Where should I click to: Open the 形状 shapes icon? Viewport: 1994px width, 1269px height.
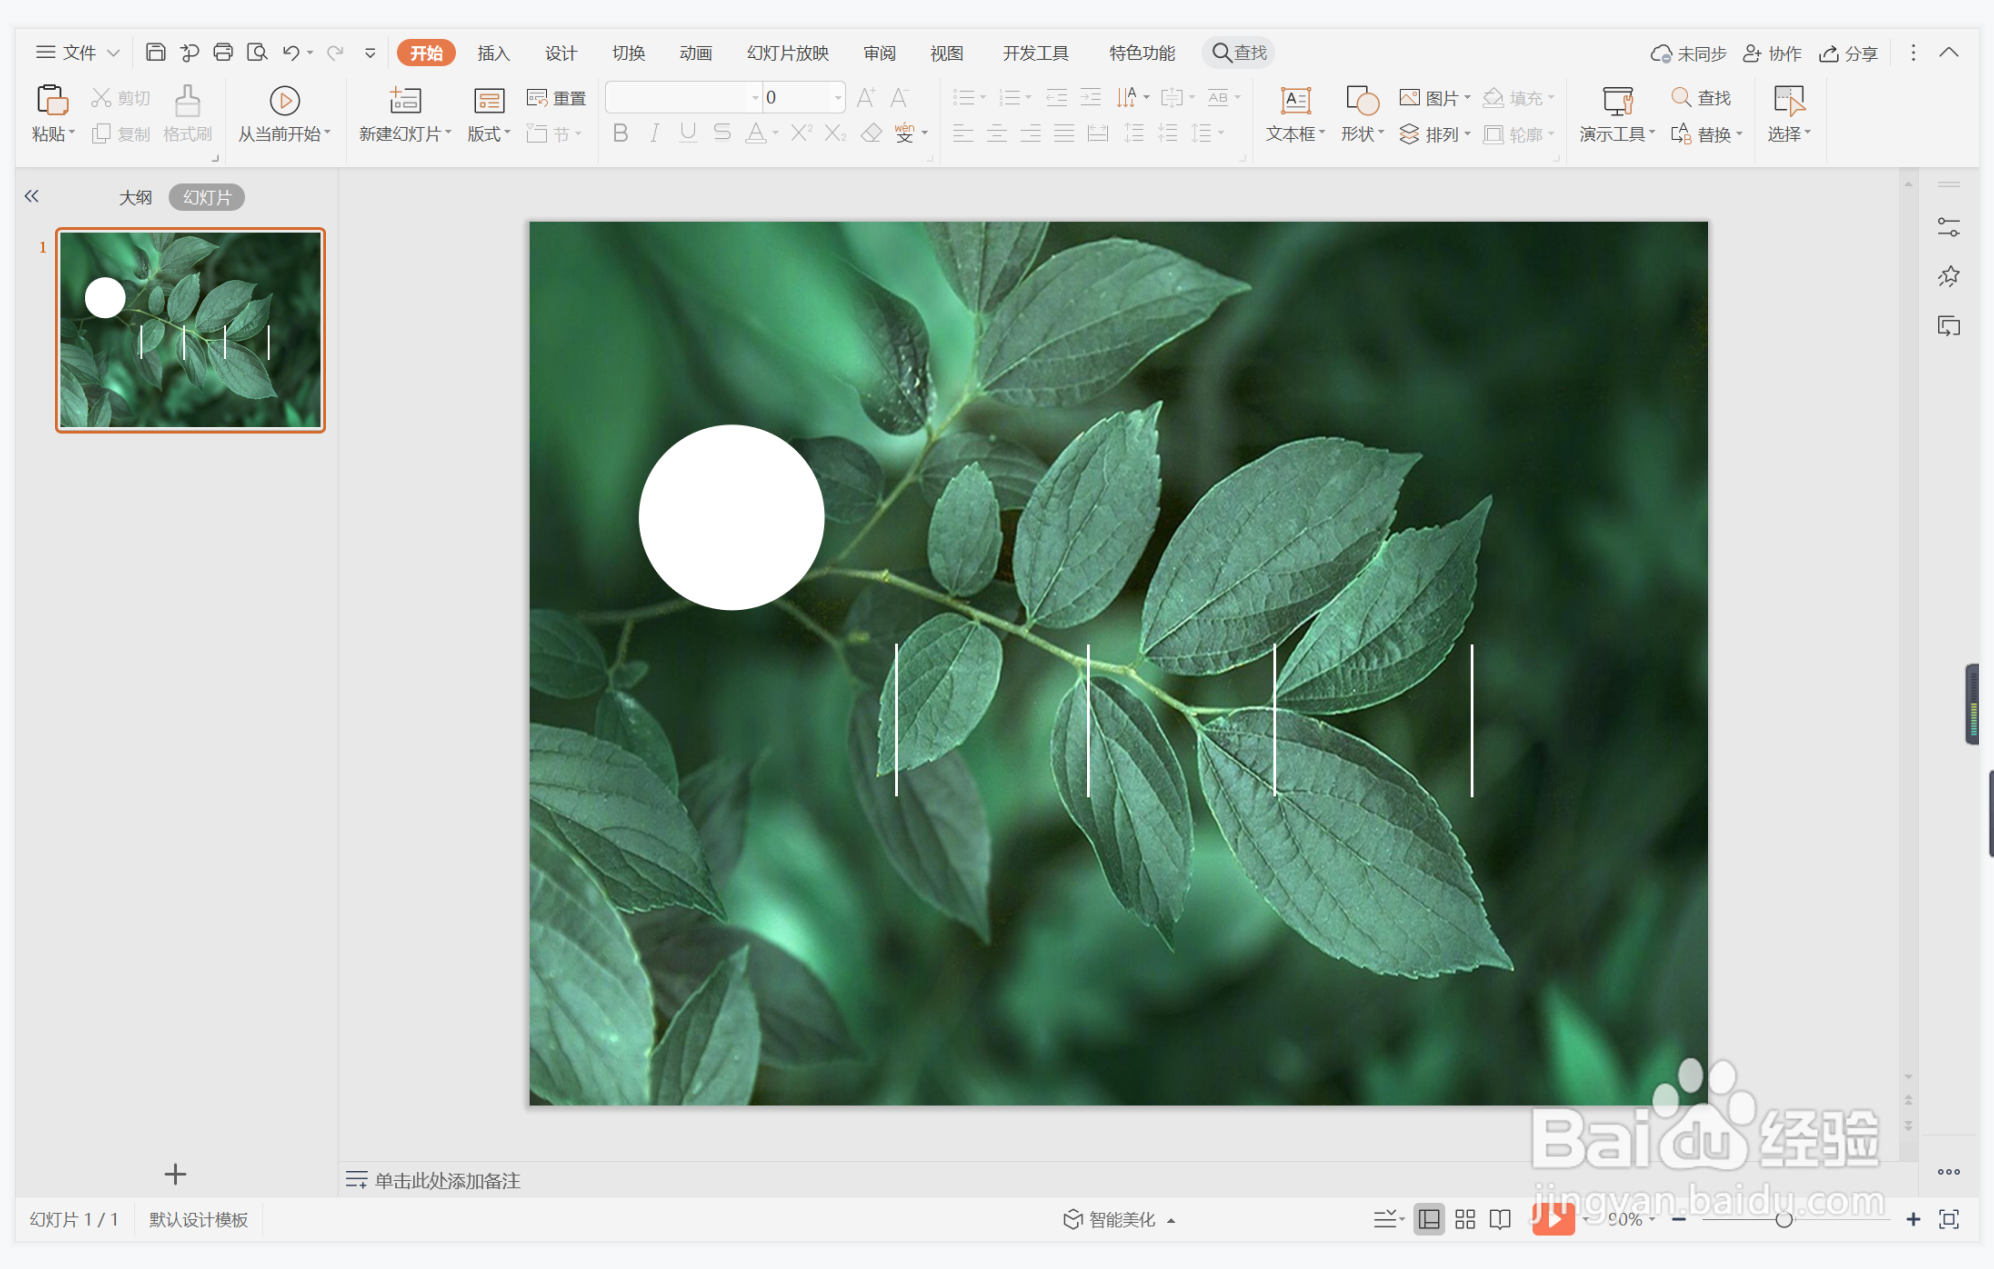point(1361,101)
